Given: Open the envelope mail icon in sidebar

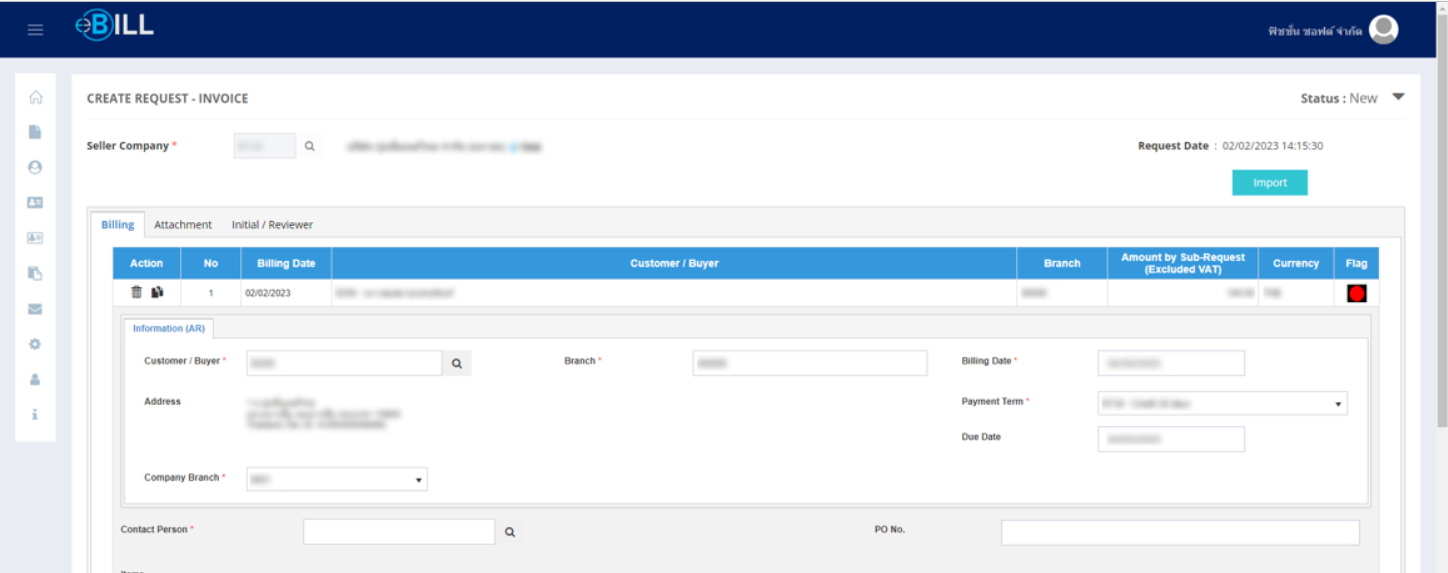Looking at the screenshot, I should point(35,309).
